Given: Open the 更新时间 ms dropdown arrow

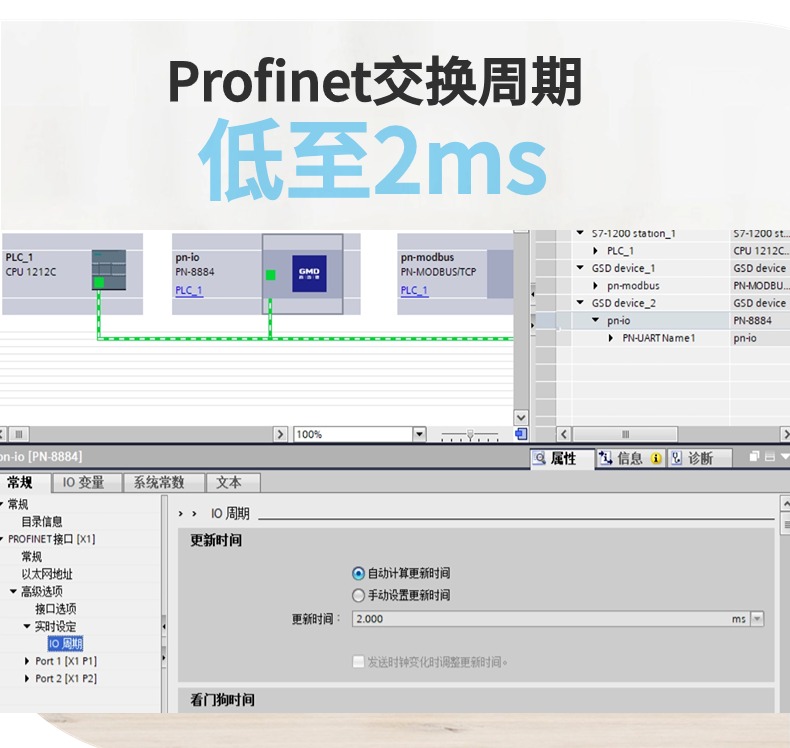Looking at the screenshot, I should point(757,619).
